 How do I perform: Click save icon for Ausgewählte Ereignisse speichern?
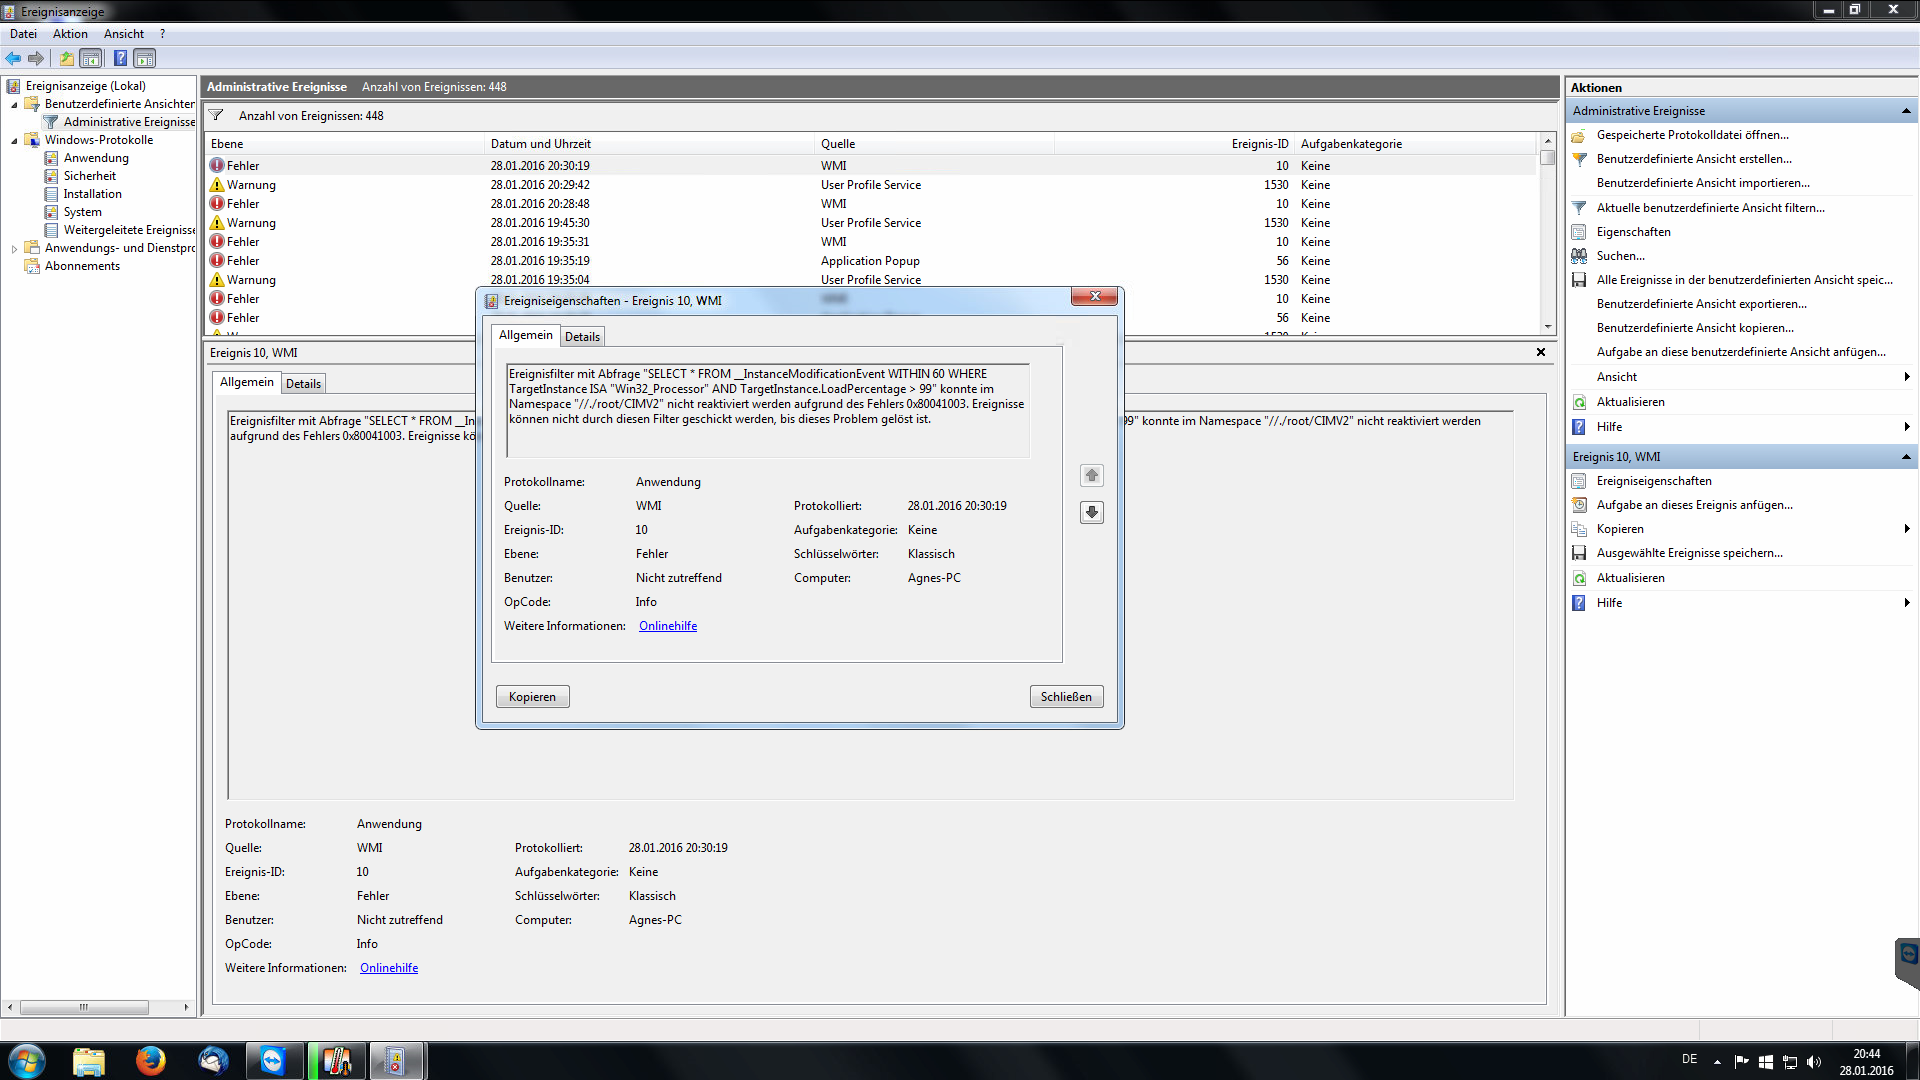coord(1579,553)
